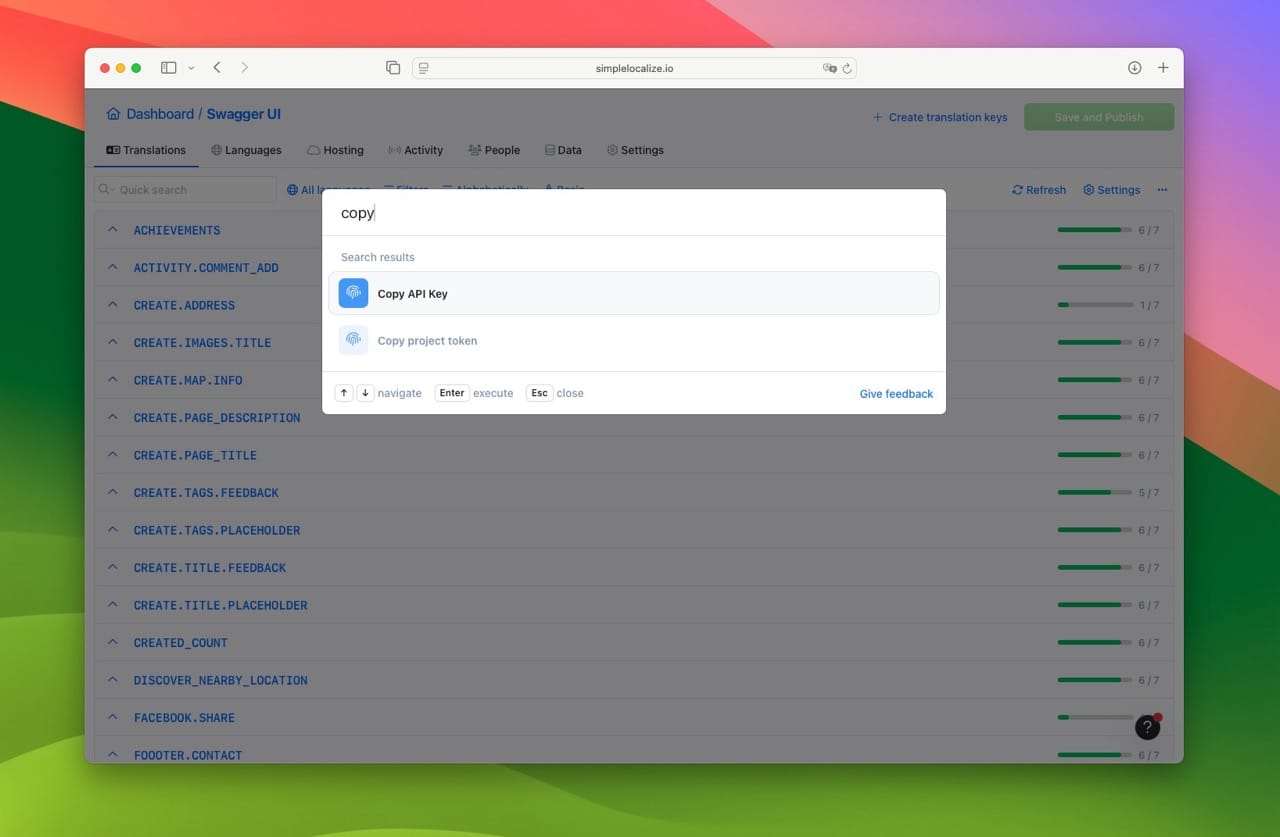The image size is (1280, 837).
Task: Click the reload page icon in address bar
Action: 847,68
